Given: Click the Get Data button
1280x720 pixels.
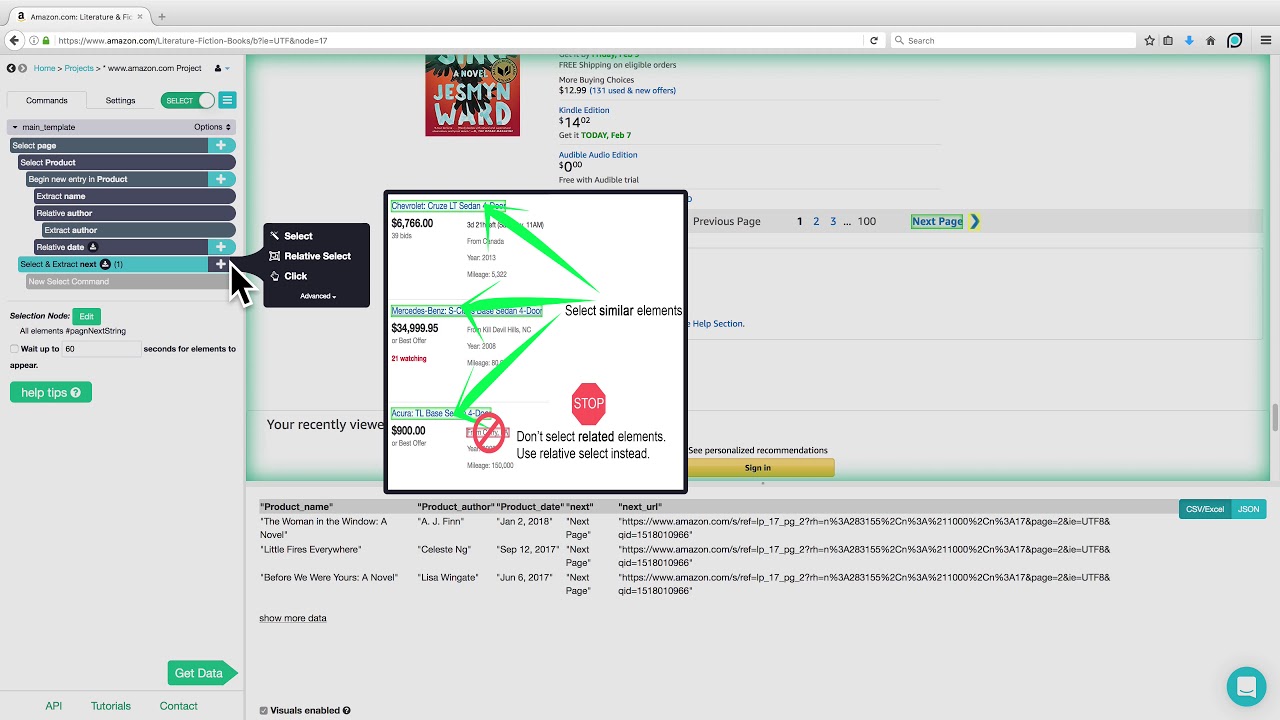Looking at the screenshot, I should 200,673.
